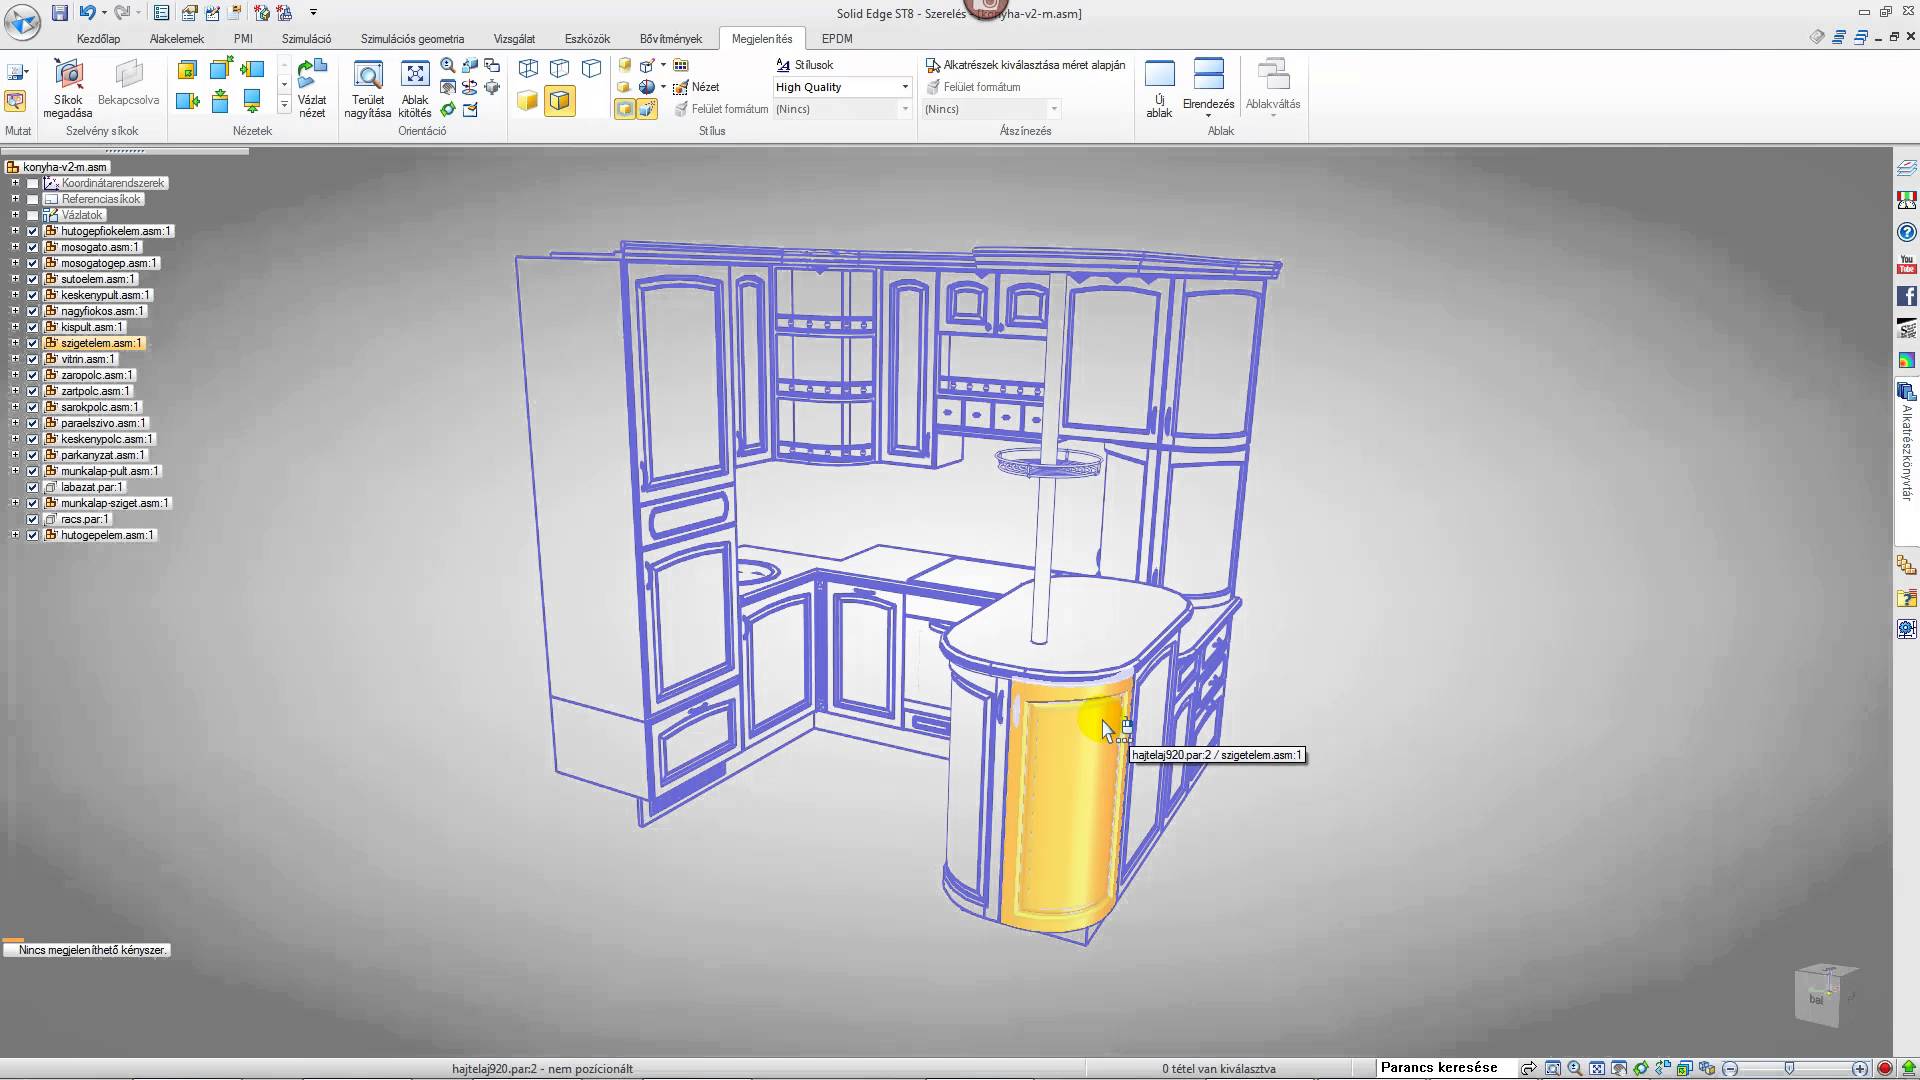Switch to the Kezdőlap ribbon tab
The height and width of the screenshot is (1080, 1920).
point(98,39)
